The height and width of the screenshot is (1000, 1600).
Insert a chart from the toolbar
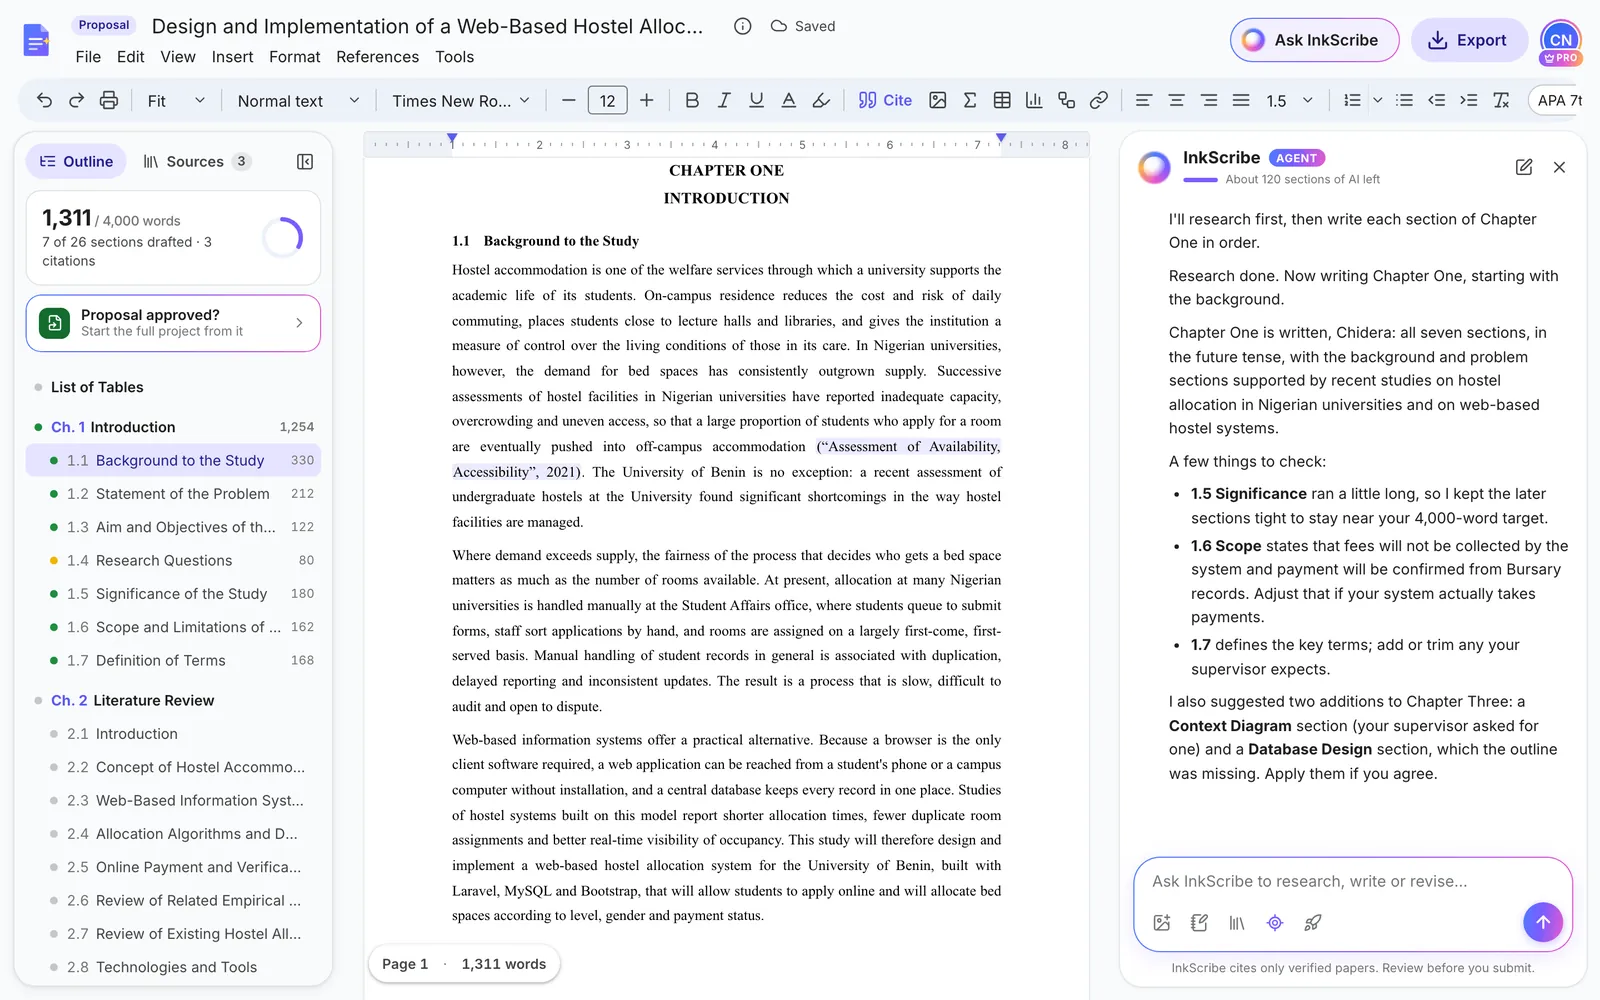(x=1034, y=100)
